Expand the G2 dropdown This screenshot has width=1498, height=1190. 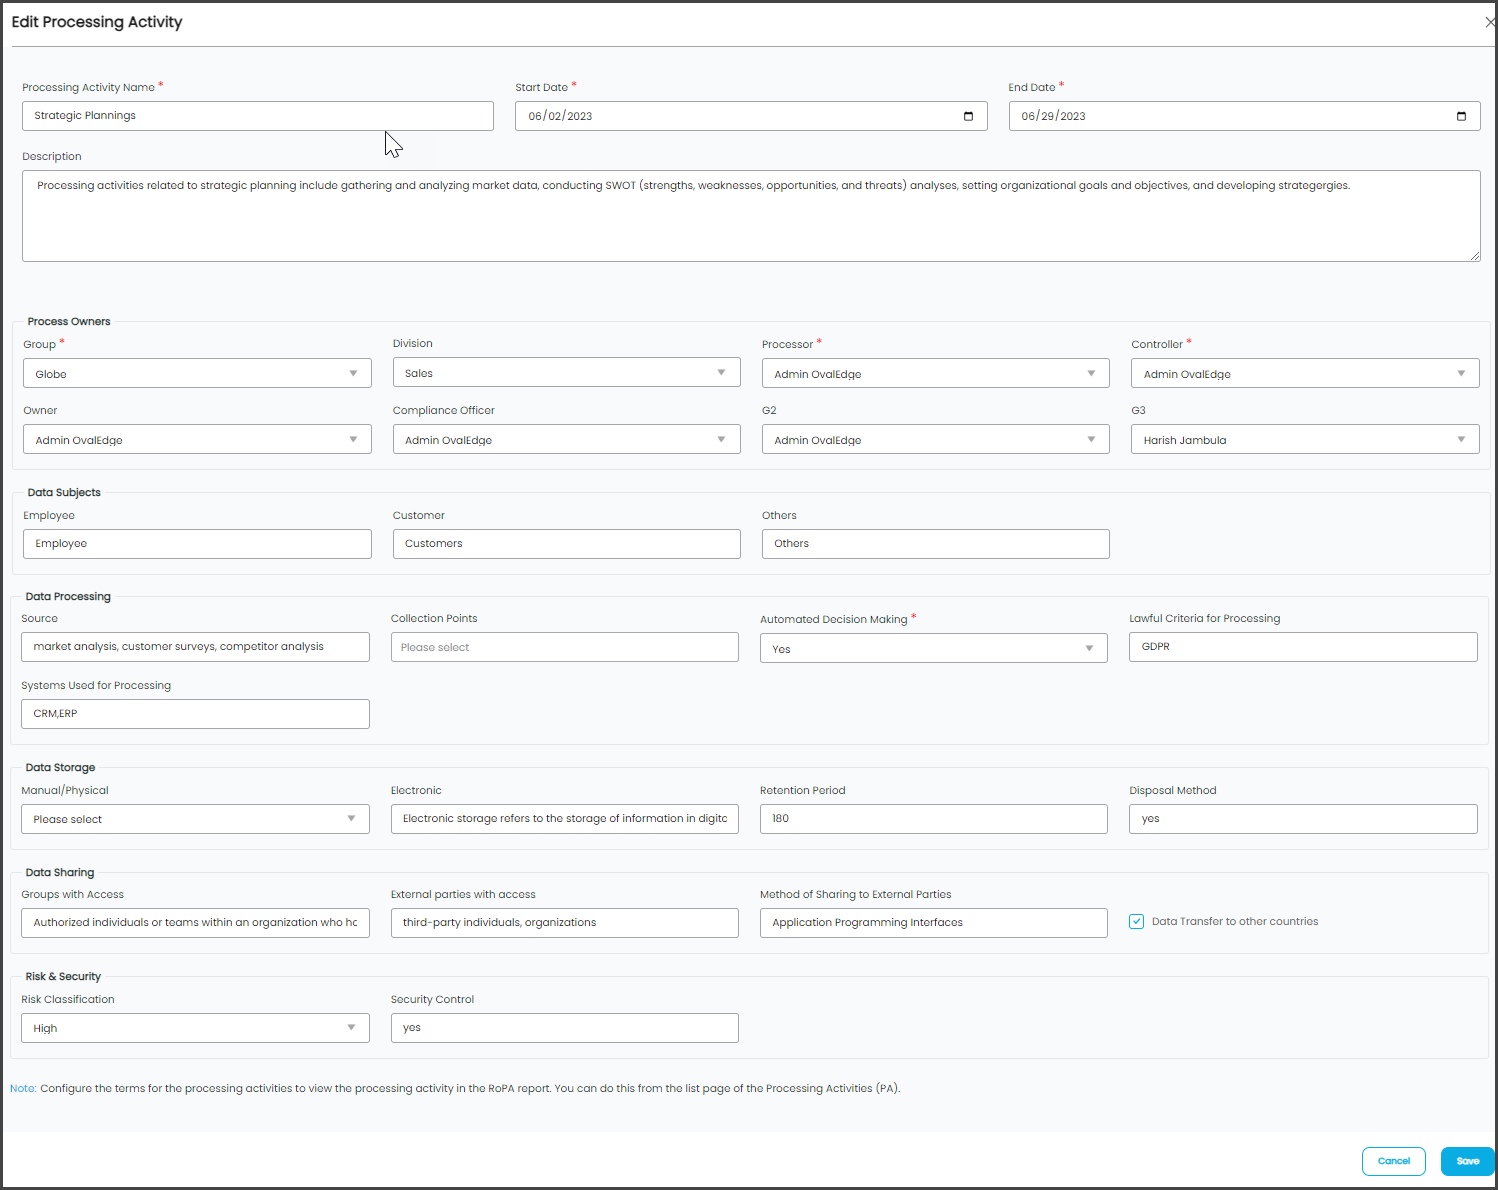click(x=935, y=439)
